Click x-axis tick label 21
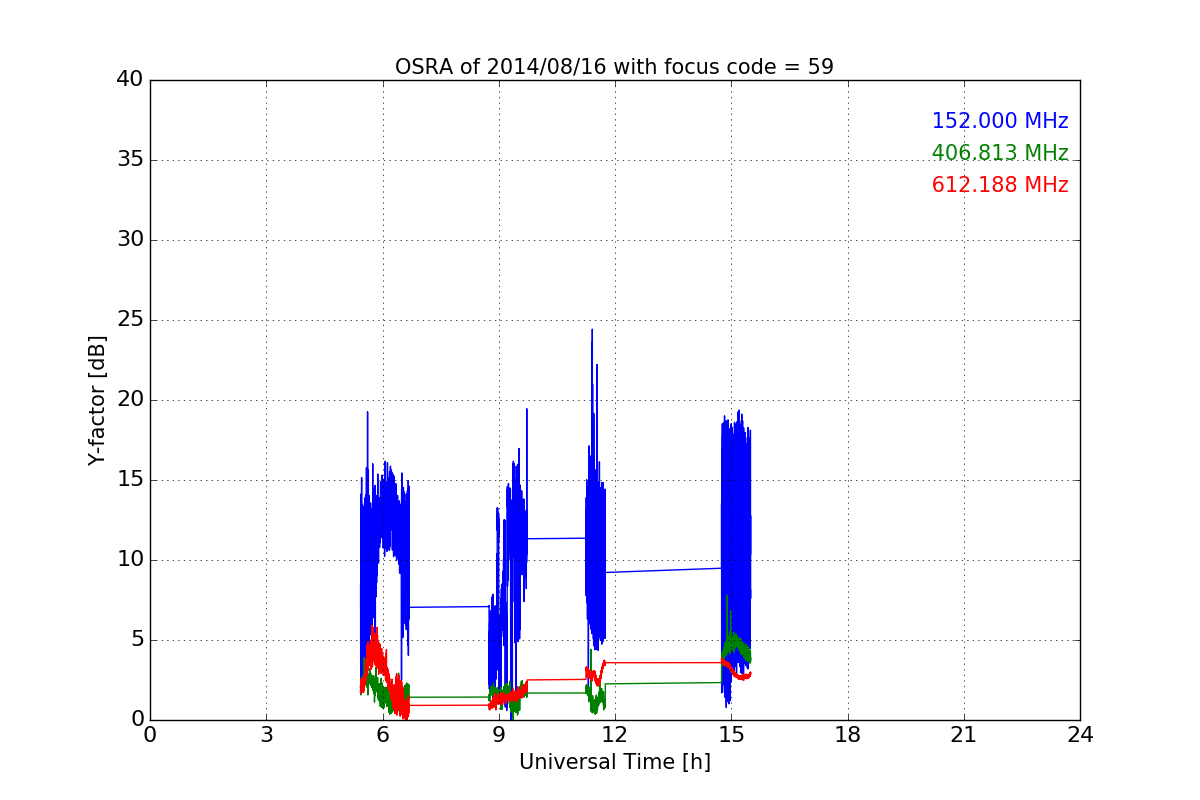 click(x=964, y=735)
